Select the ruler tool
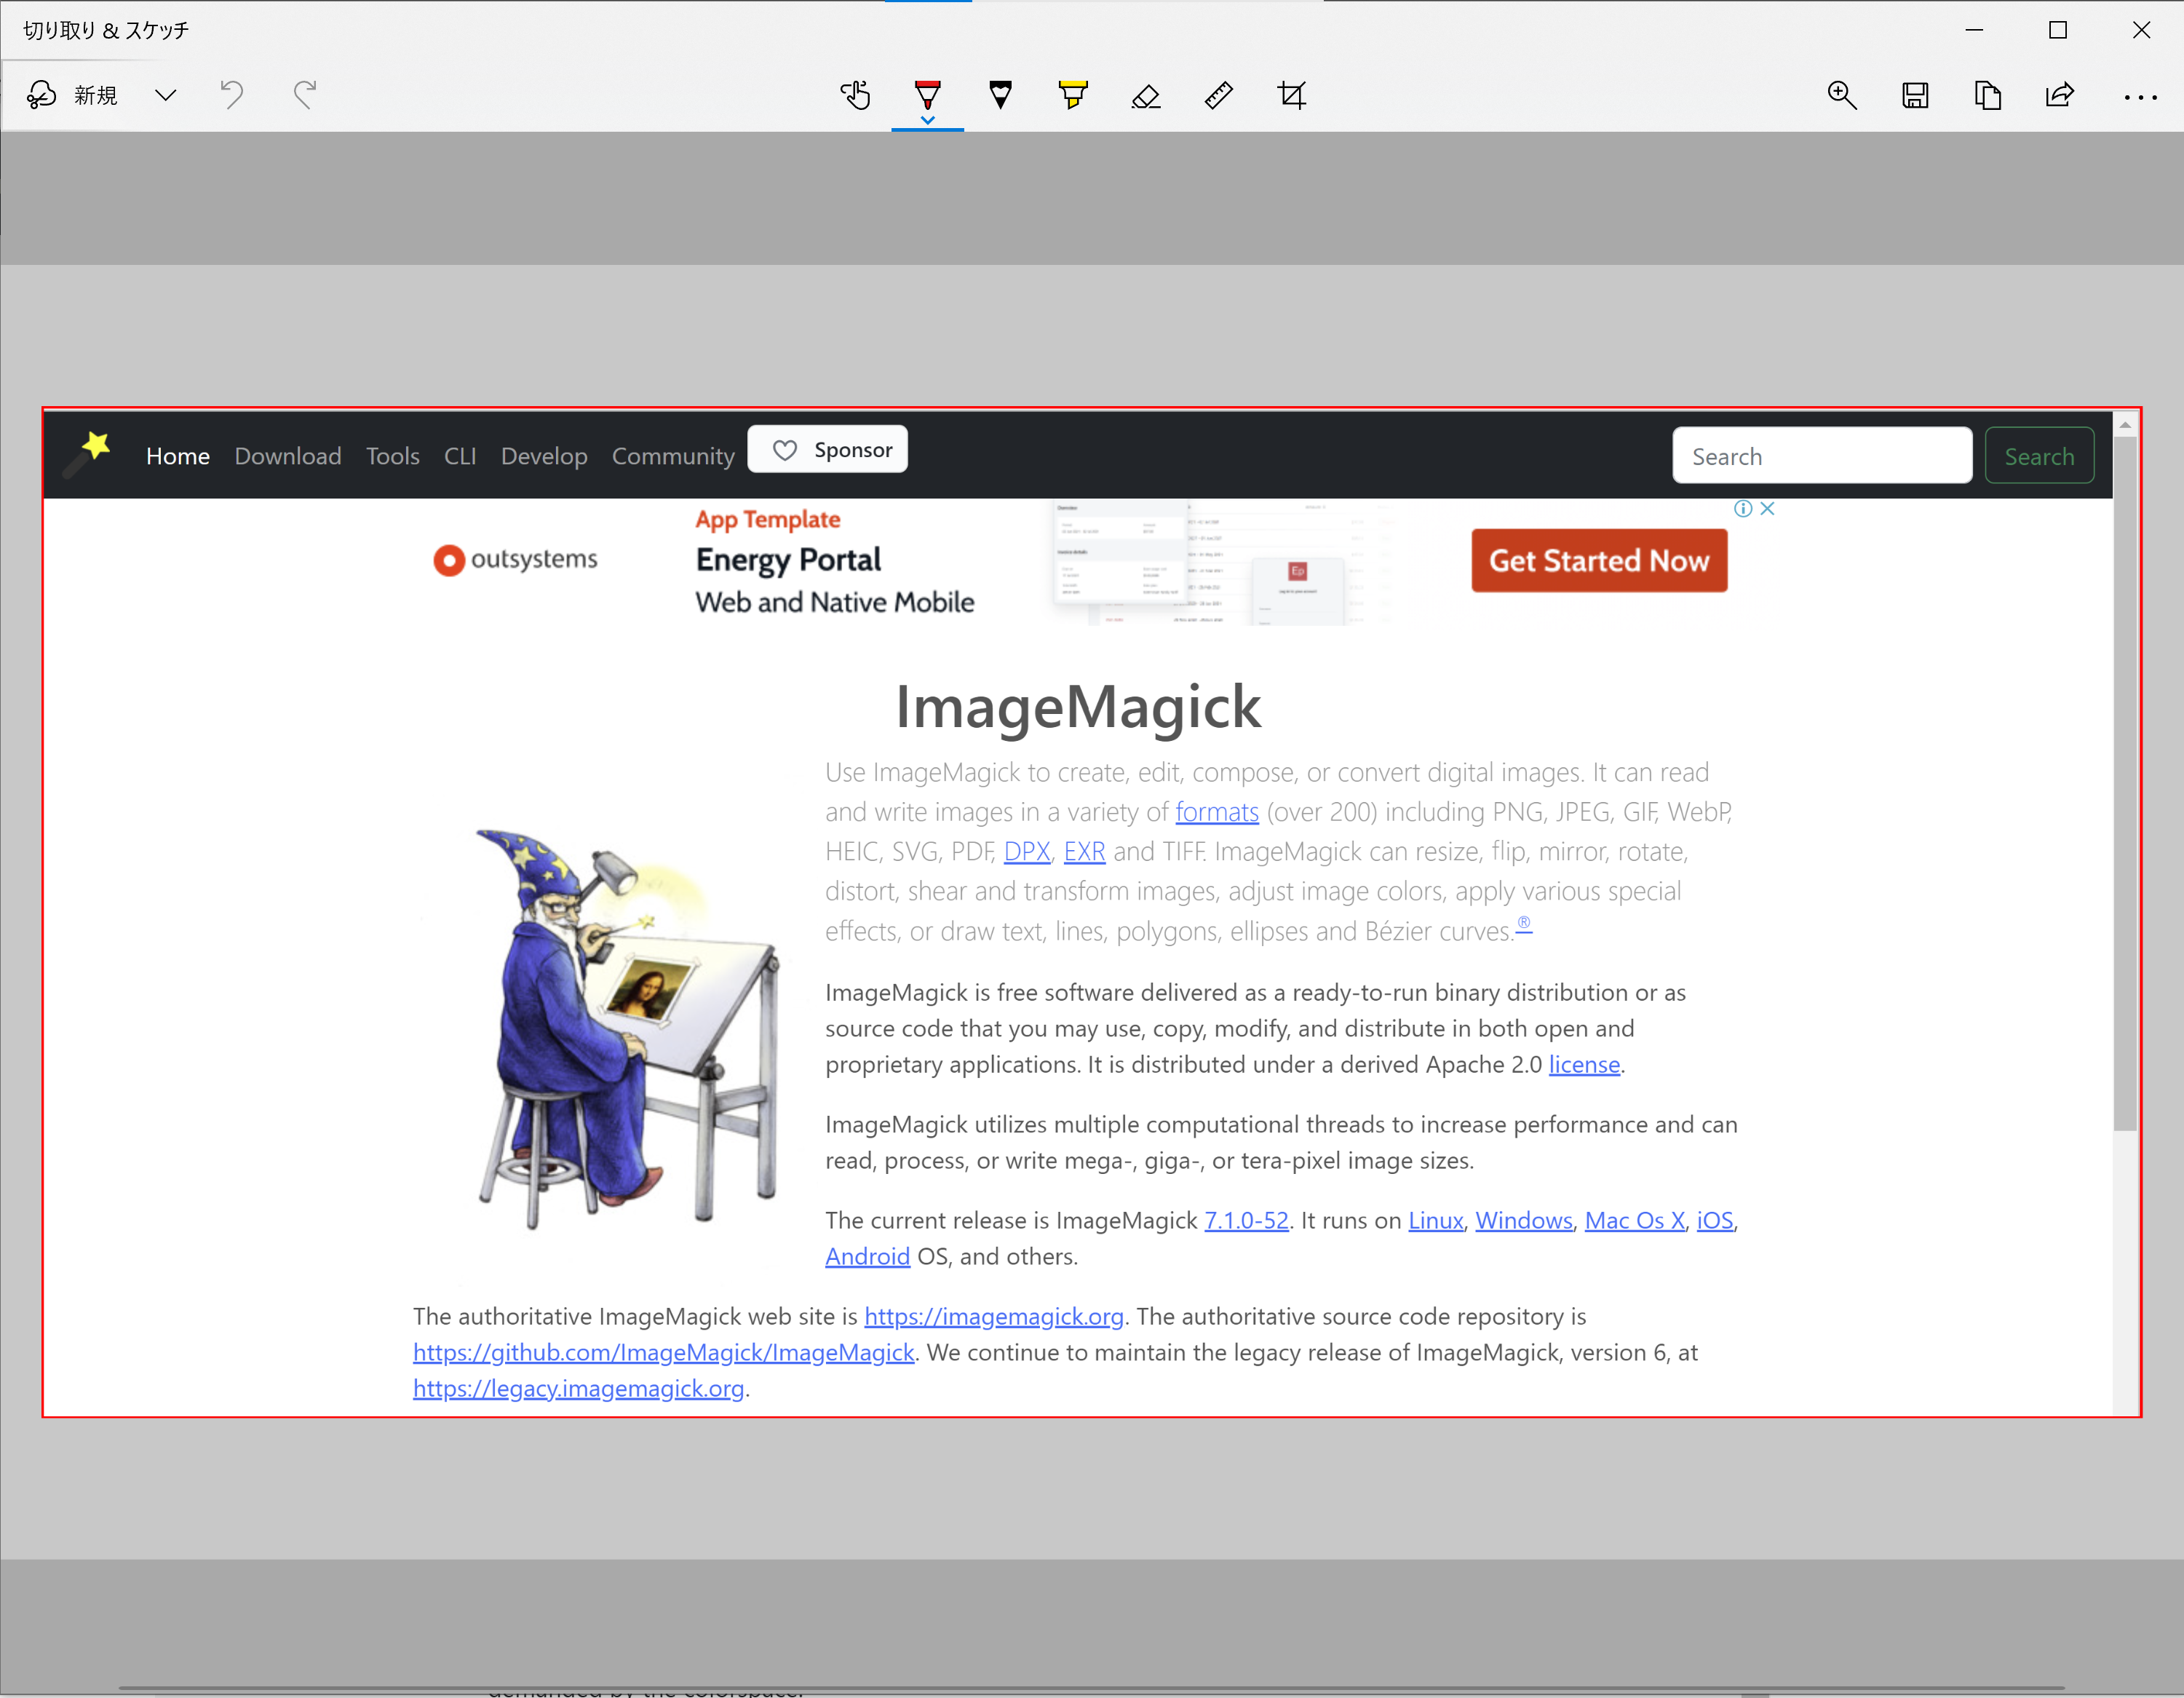The image size is (2184, 1698). pos(1219,95)
